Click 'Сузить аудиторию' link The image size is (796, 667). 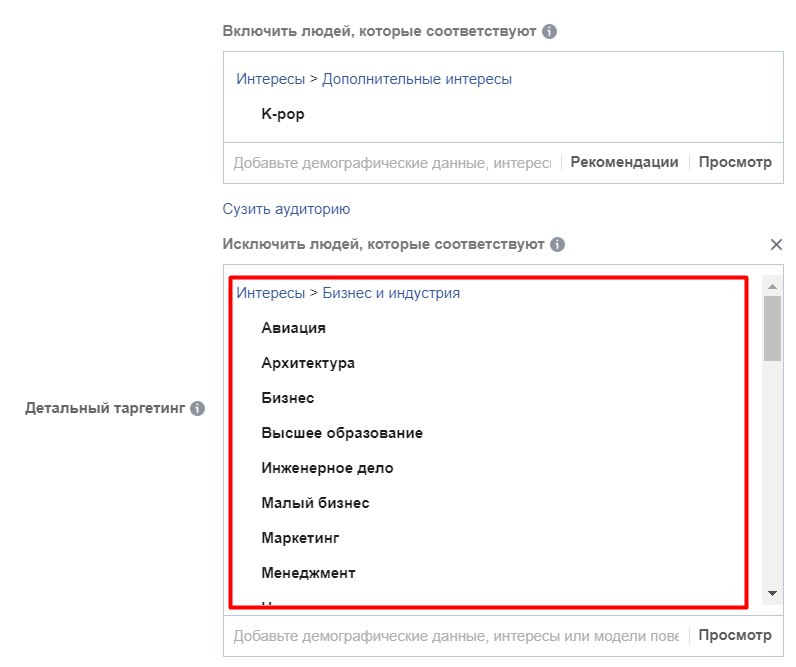tap(286, 209)
